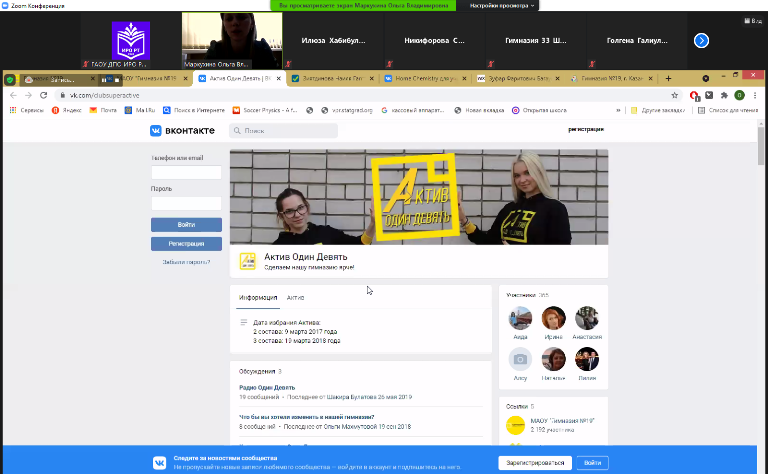Bookmark page with the star icon
The image size is (768, 474).
(x=674, y=95)
